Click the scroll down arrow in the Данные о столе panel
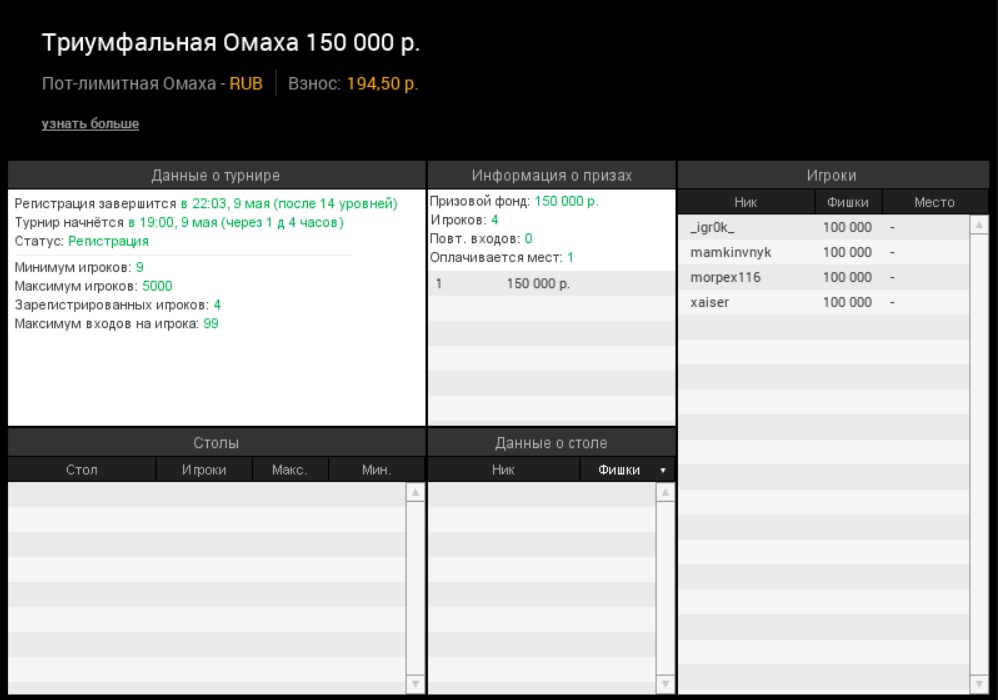Viewport: 998px width, 700px height. (x=665, y=684)
